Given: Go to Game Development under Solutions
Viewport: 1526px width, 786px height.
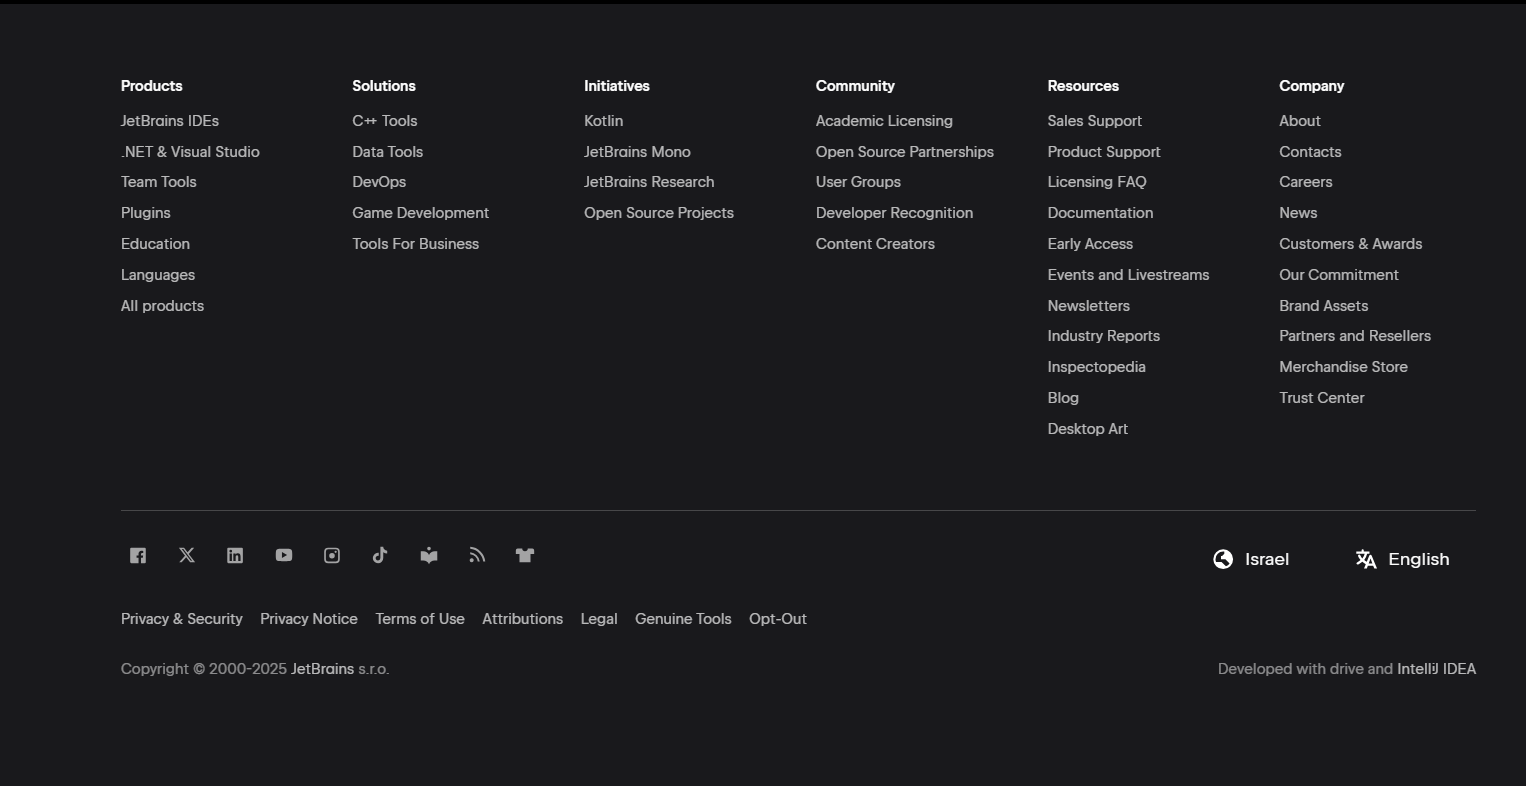Looking at the screenshot, I should pos(420,213).
